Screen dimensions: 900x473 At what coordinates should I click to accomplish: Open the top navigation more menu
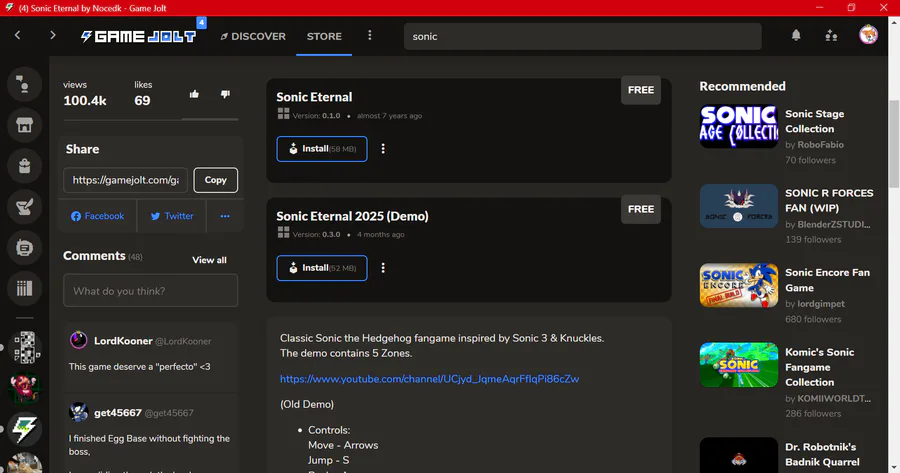point(370,36)
